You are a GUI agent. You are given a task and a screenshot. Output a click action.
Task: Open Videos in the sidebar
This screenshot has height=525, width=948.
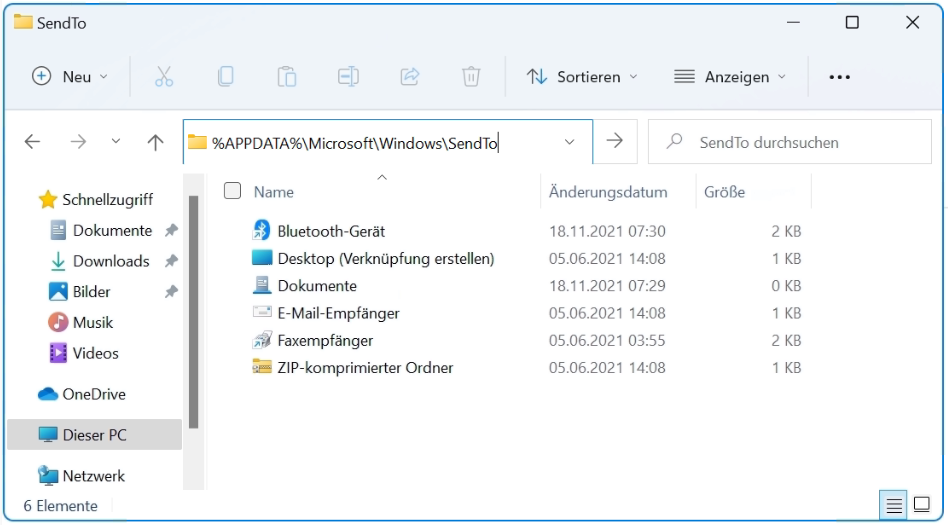tap(83, 353)
